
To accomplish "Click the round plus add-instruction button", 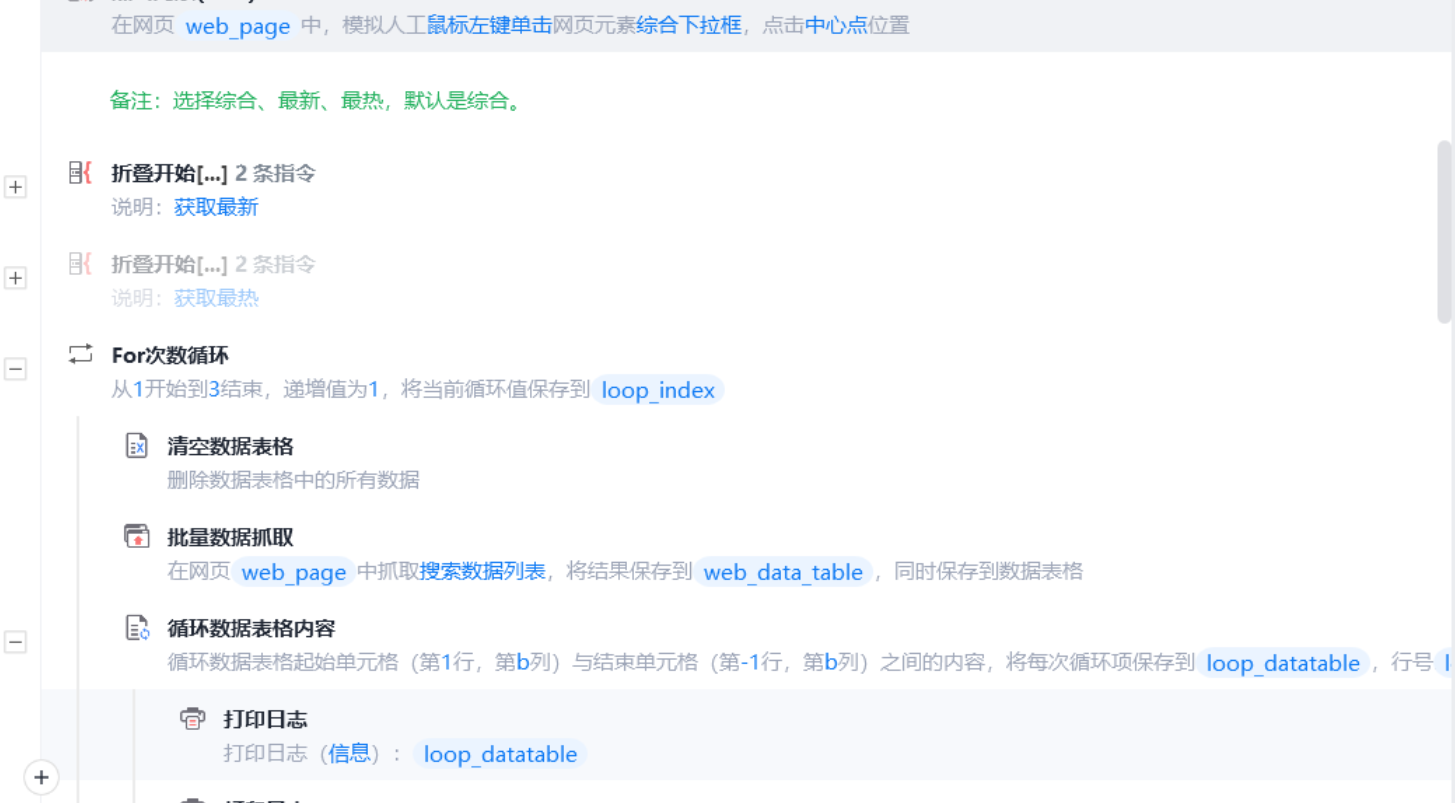I will [41, 777].
